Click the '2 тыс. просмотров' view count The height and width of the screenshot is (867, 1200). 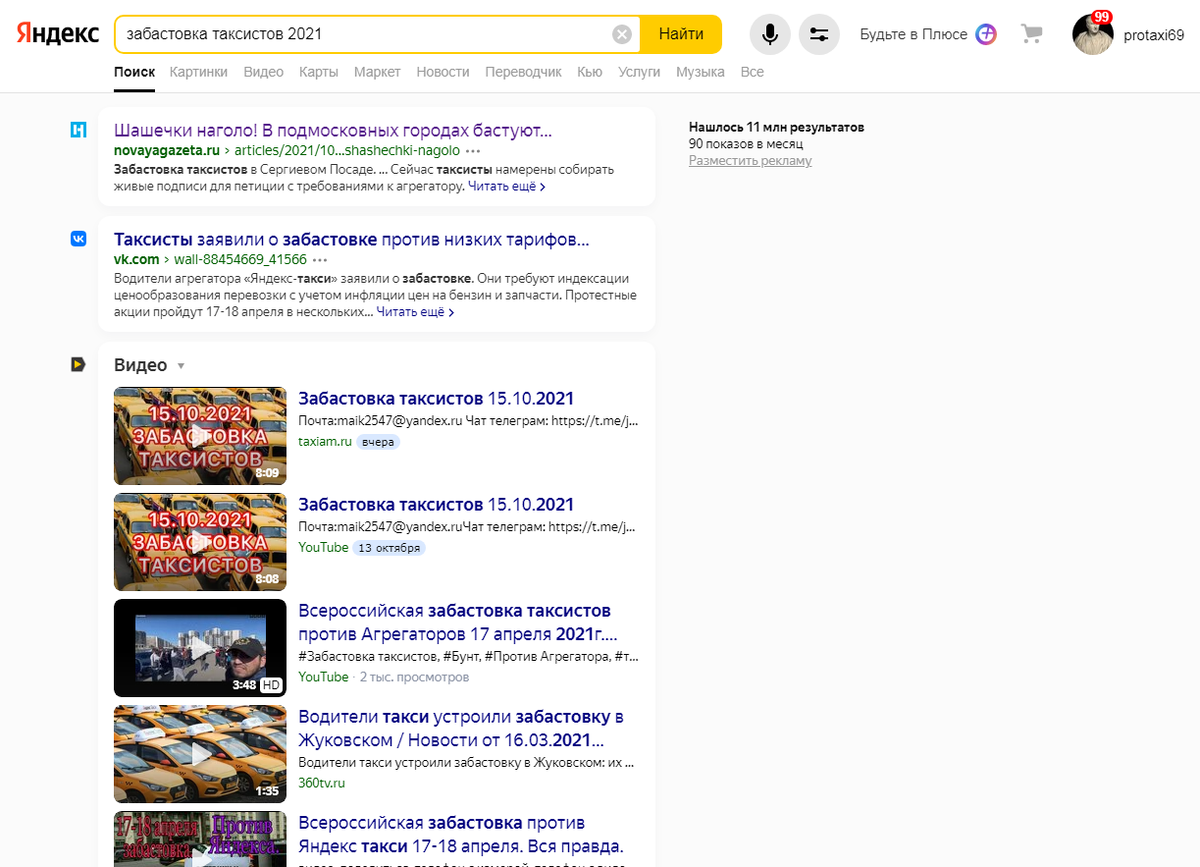tap(414, 677)
